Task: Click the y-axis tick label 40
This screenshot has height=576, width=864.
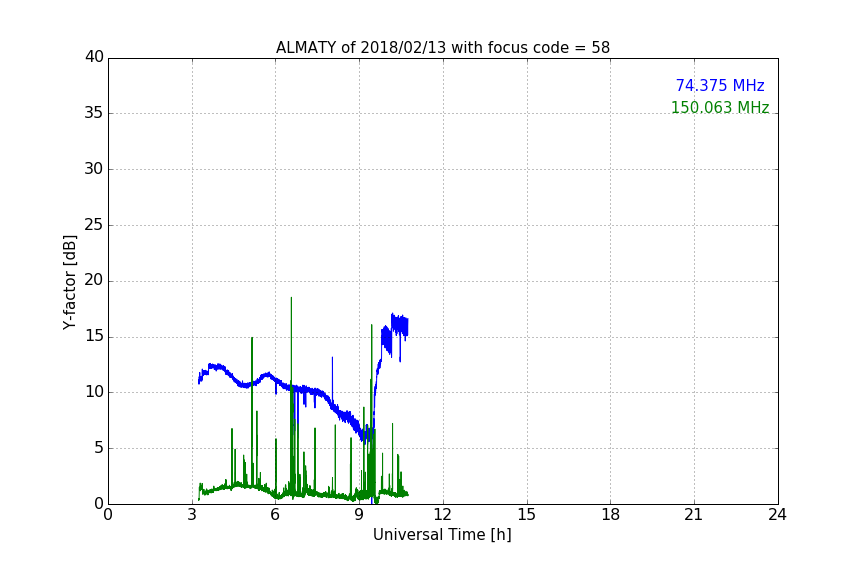Action: (x=94, y=57)
